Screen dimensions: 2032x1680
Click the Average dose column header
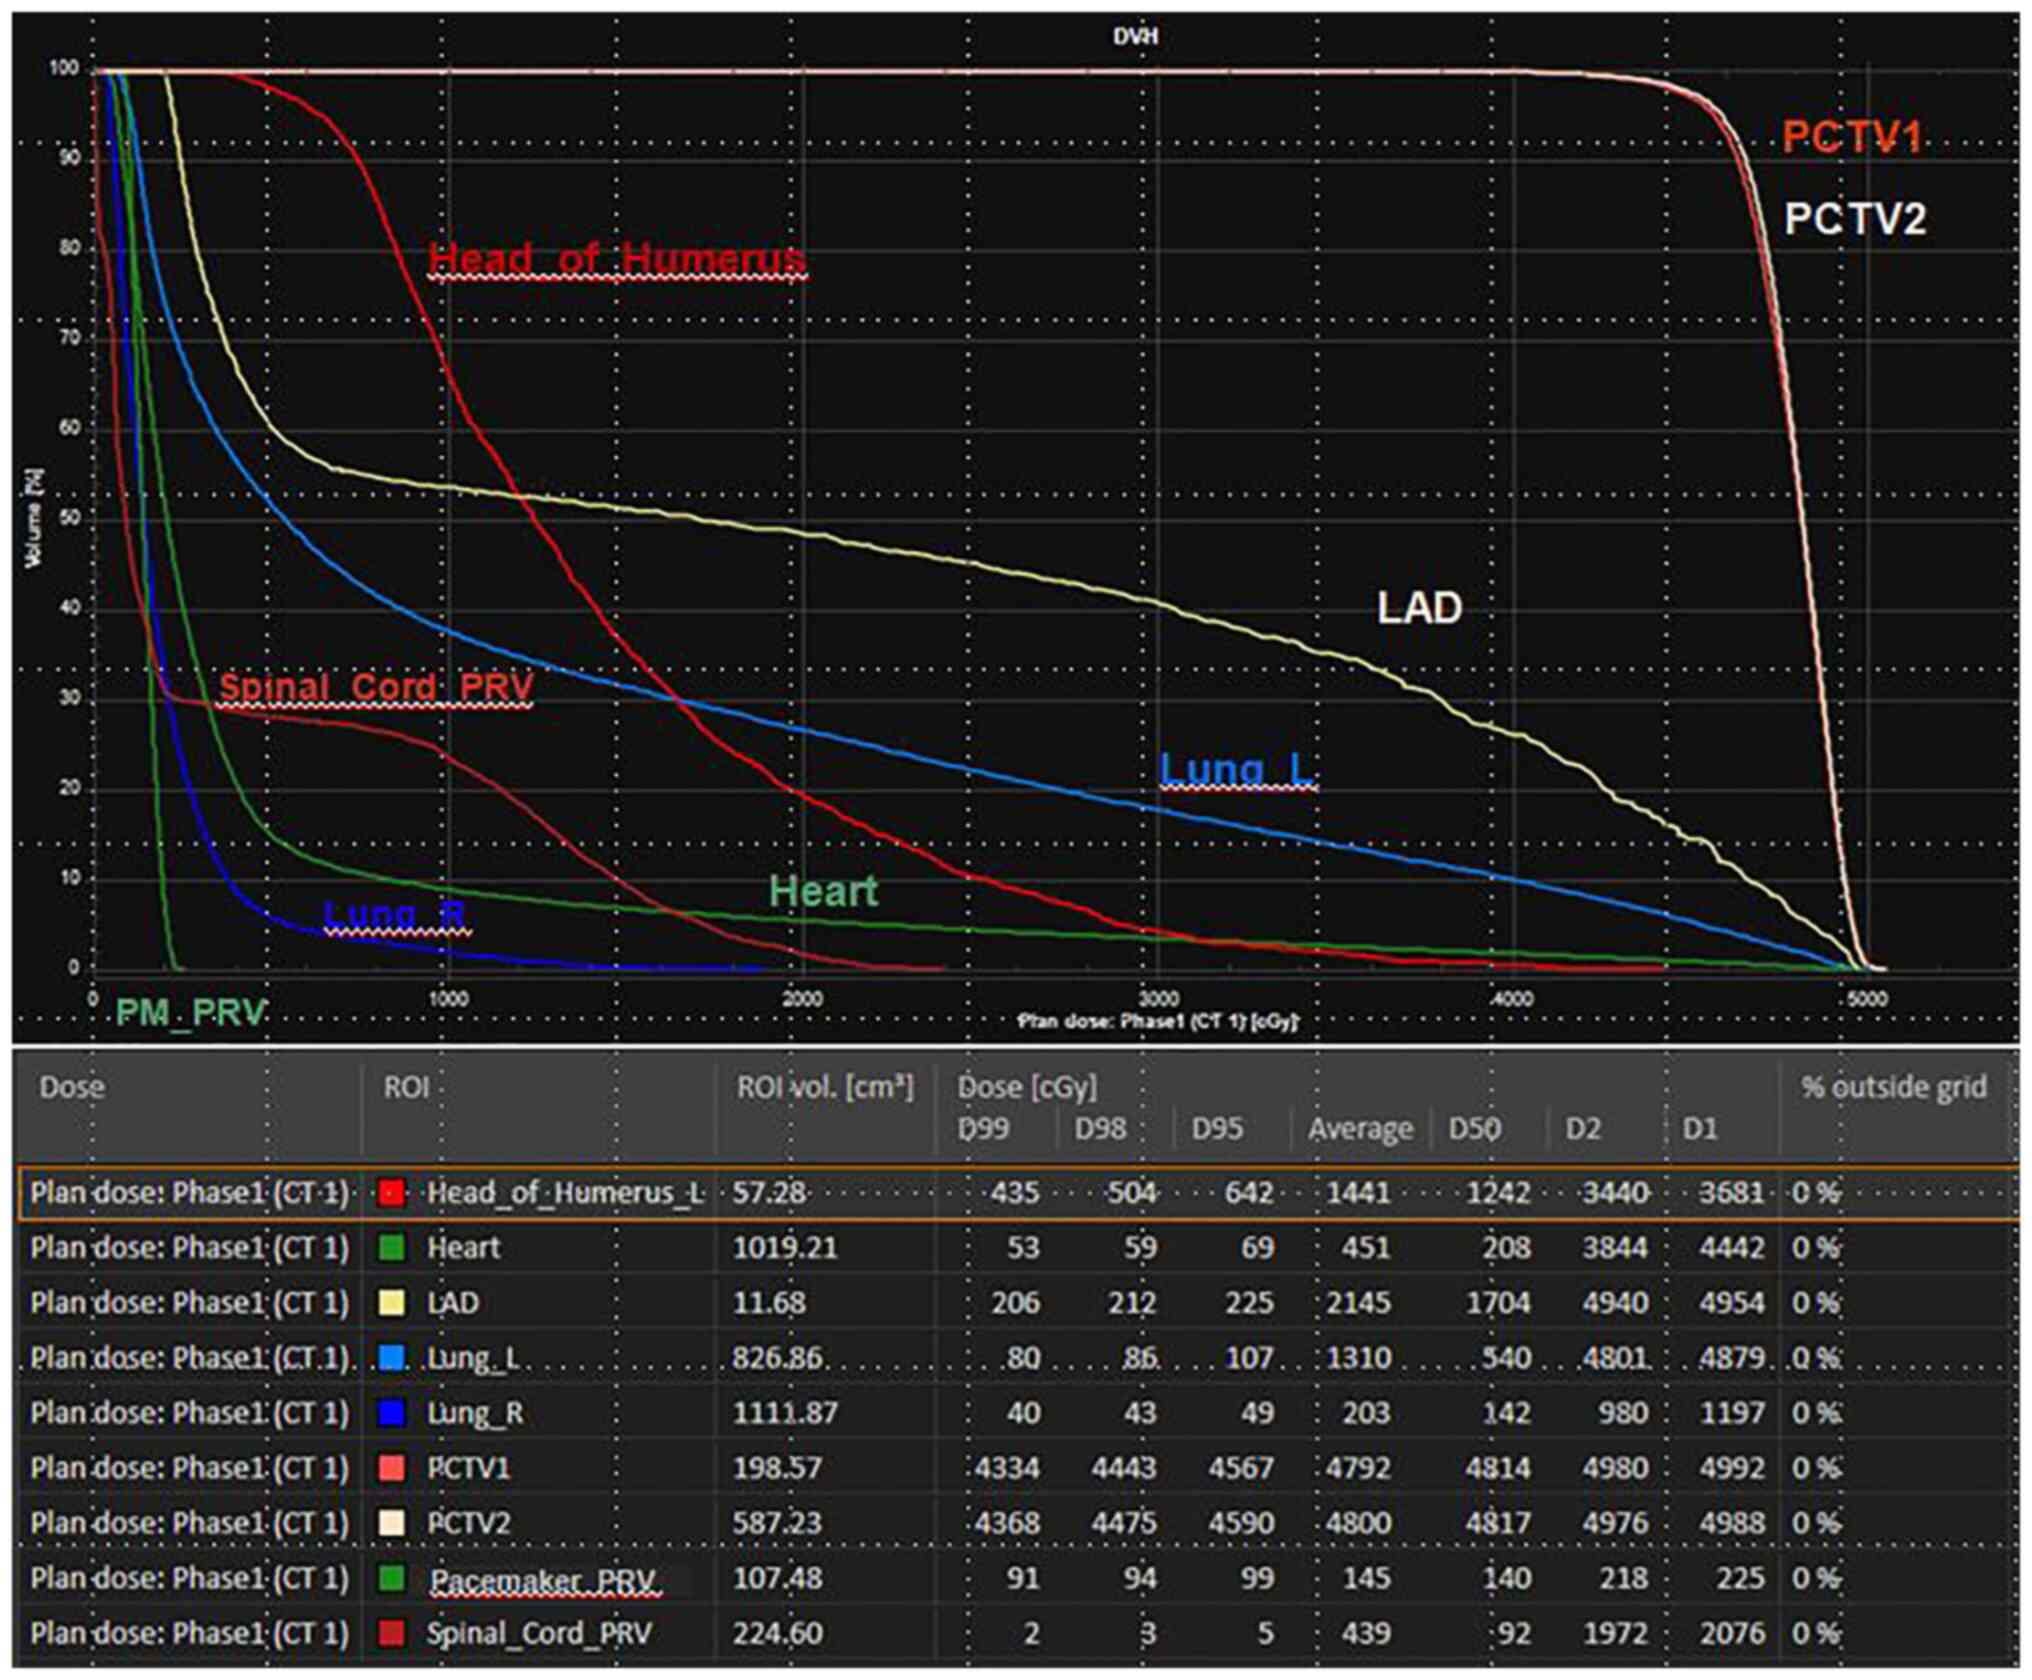click(x=1360, y=1129)
